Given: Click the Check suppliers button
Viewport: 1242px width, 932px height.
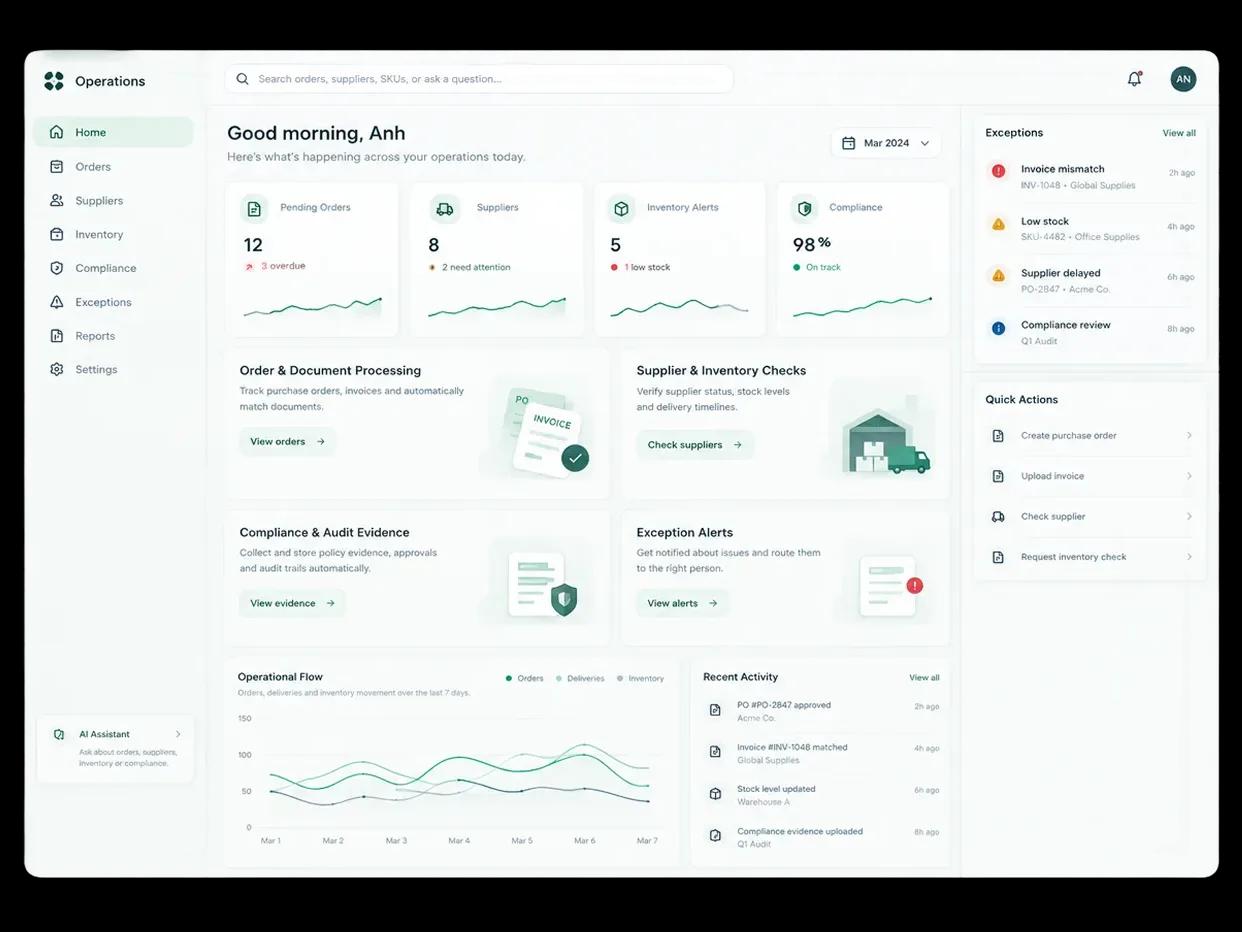Looking at the screenshot, I should (x=695, y=445).
